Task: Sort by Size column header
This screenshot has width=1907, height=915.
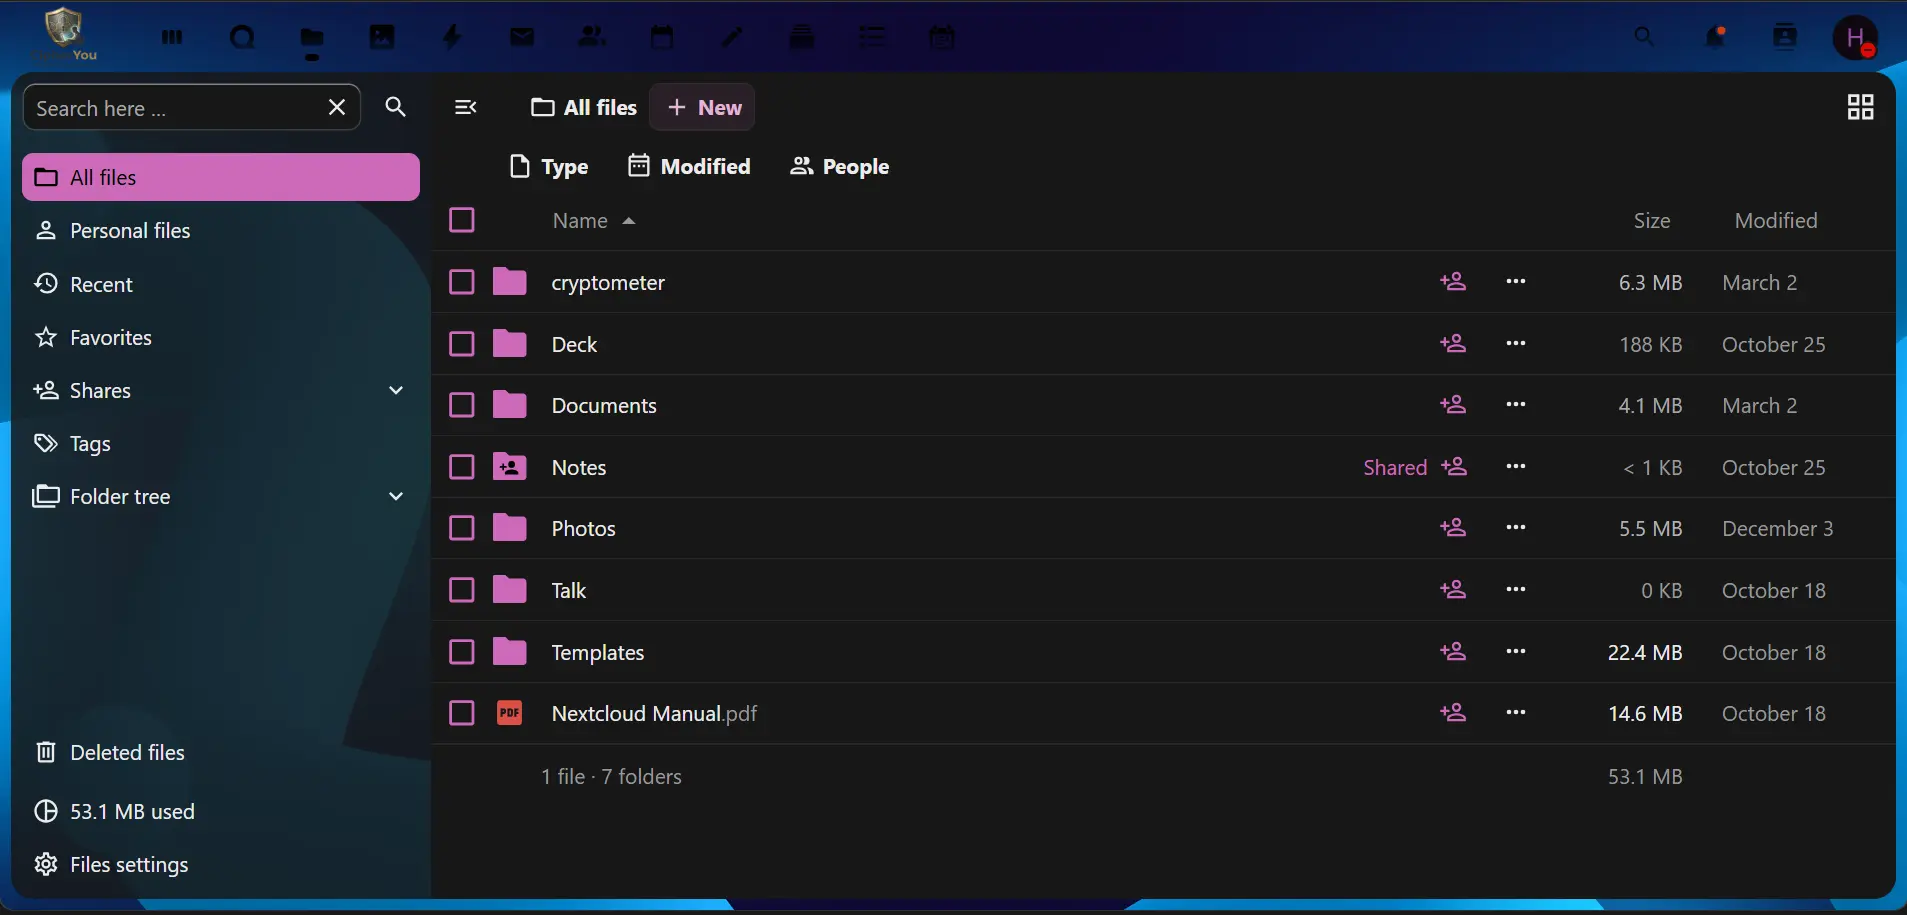Action: coord(1652,220)
